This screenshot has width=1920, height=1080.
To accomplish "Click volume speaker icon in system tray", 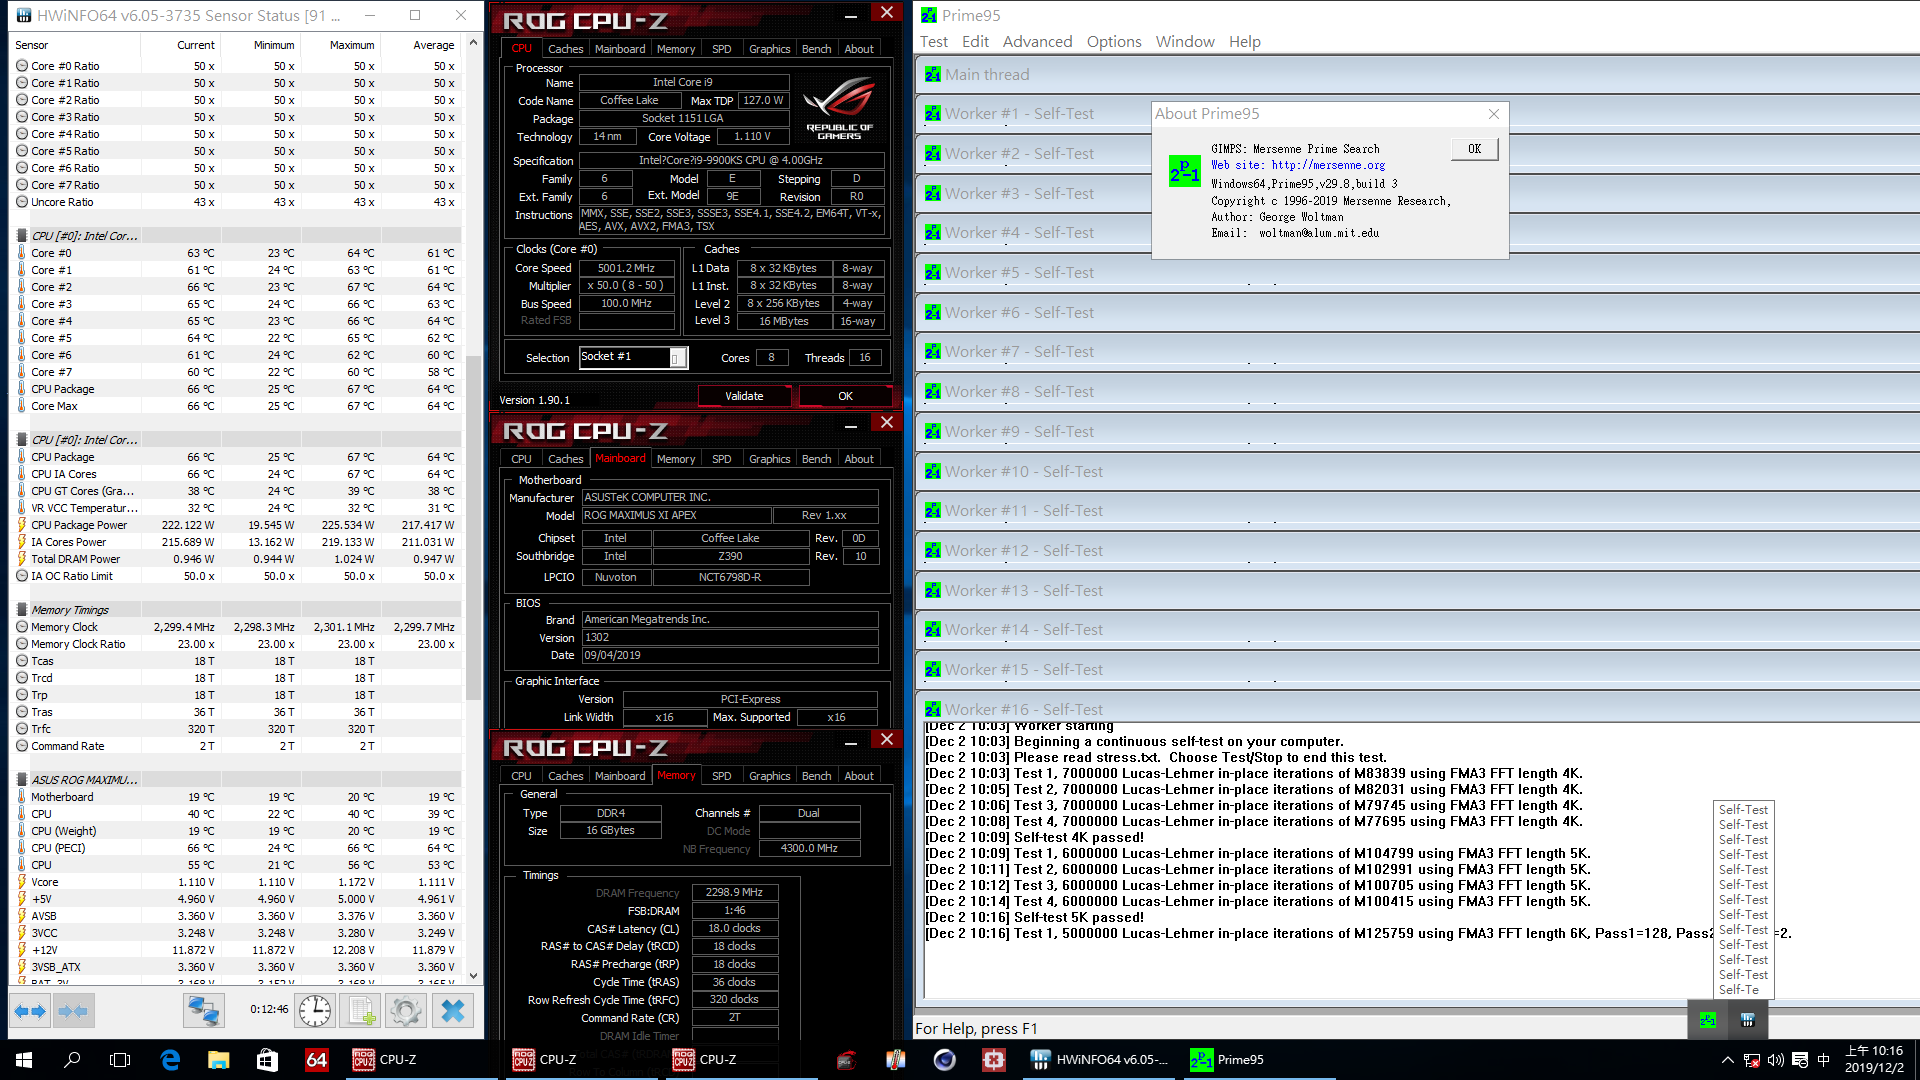I will tap(1776, 1060).
